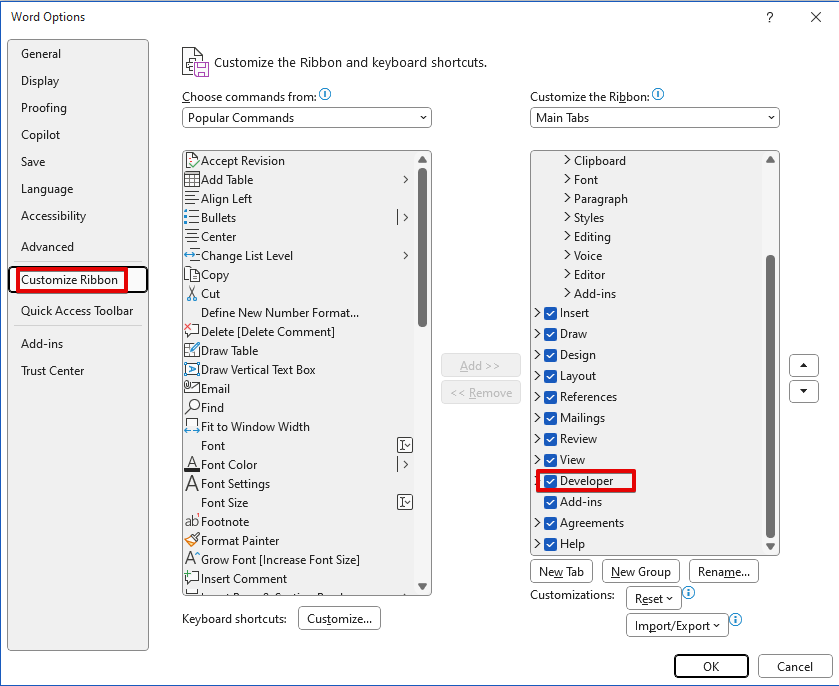The width and height of the screenshot is (839, 686).
Task: Click the Find magnifier icon
Action: (x=192, y=408)
